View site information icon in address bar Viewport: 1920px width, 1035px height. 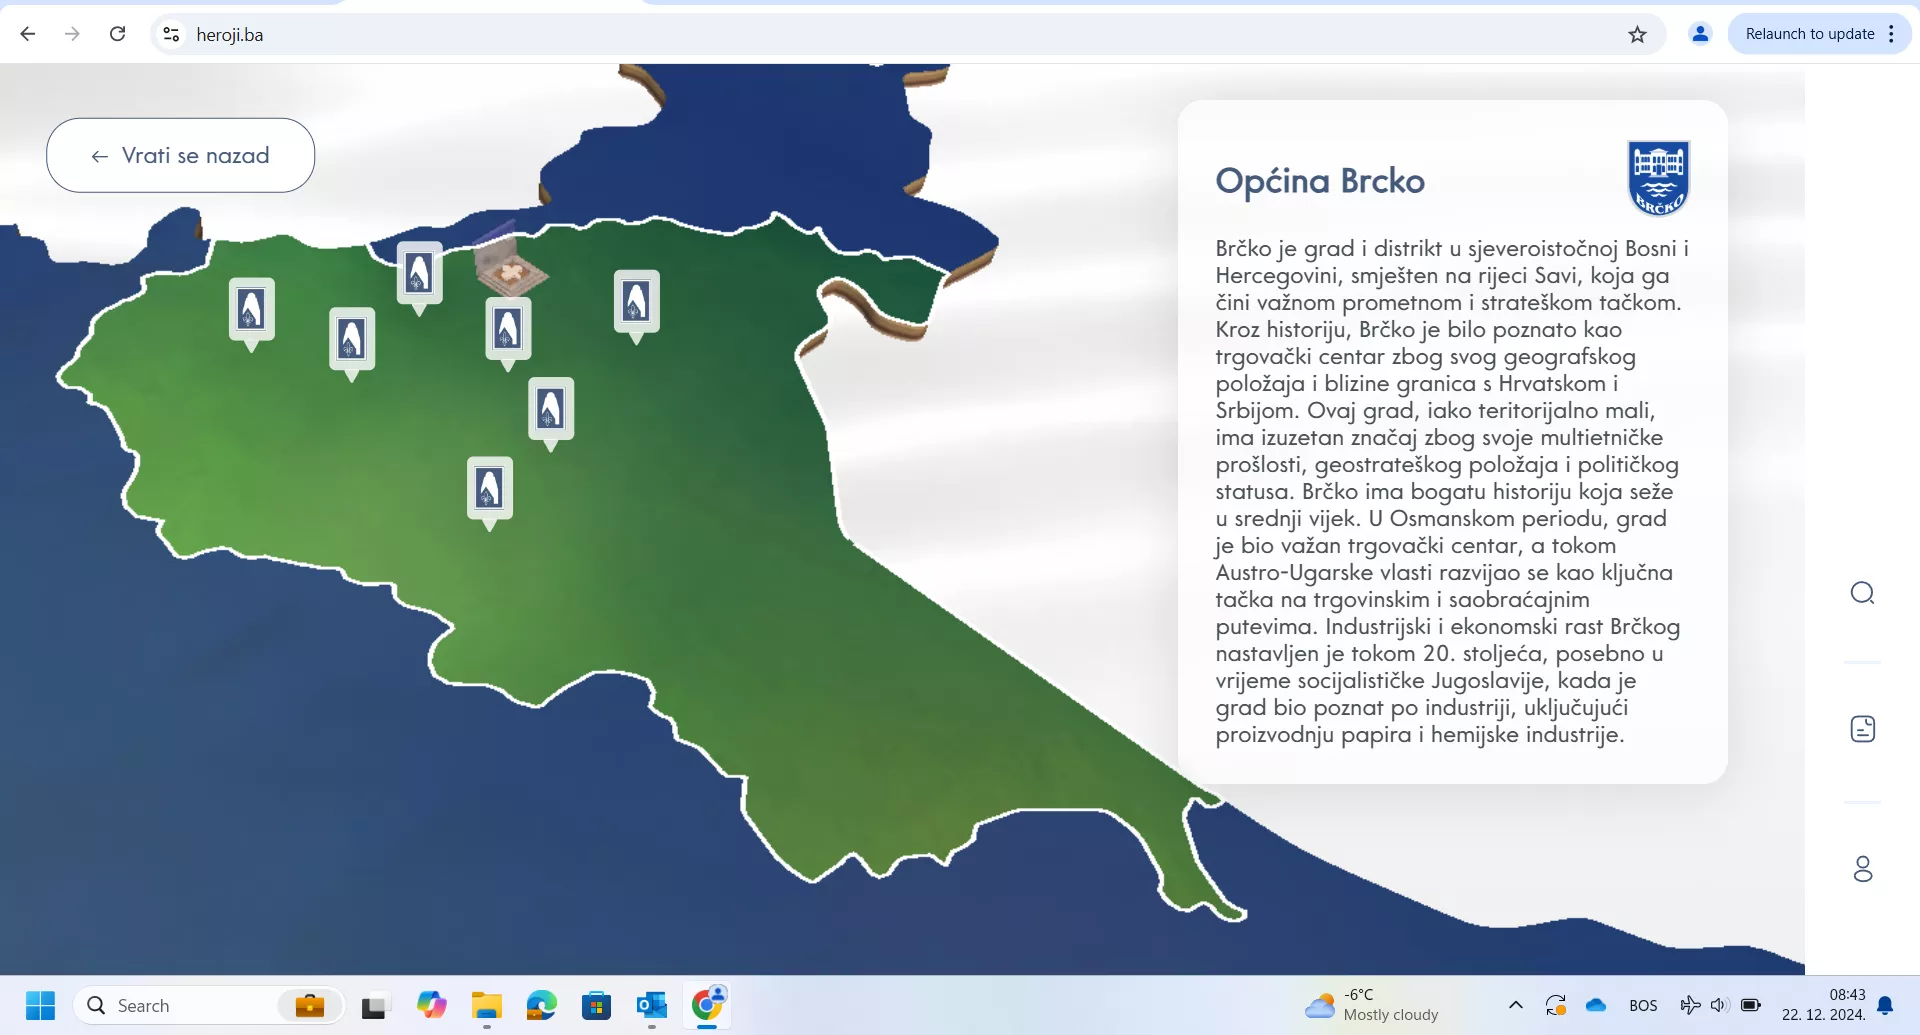[171, 35]
